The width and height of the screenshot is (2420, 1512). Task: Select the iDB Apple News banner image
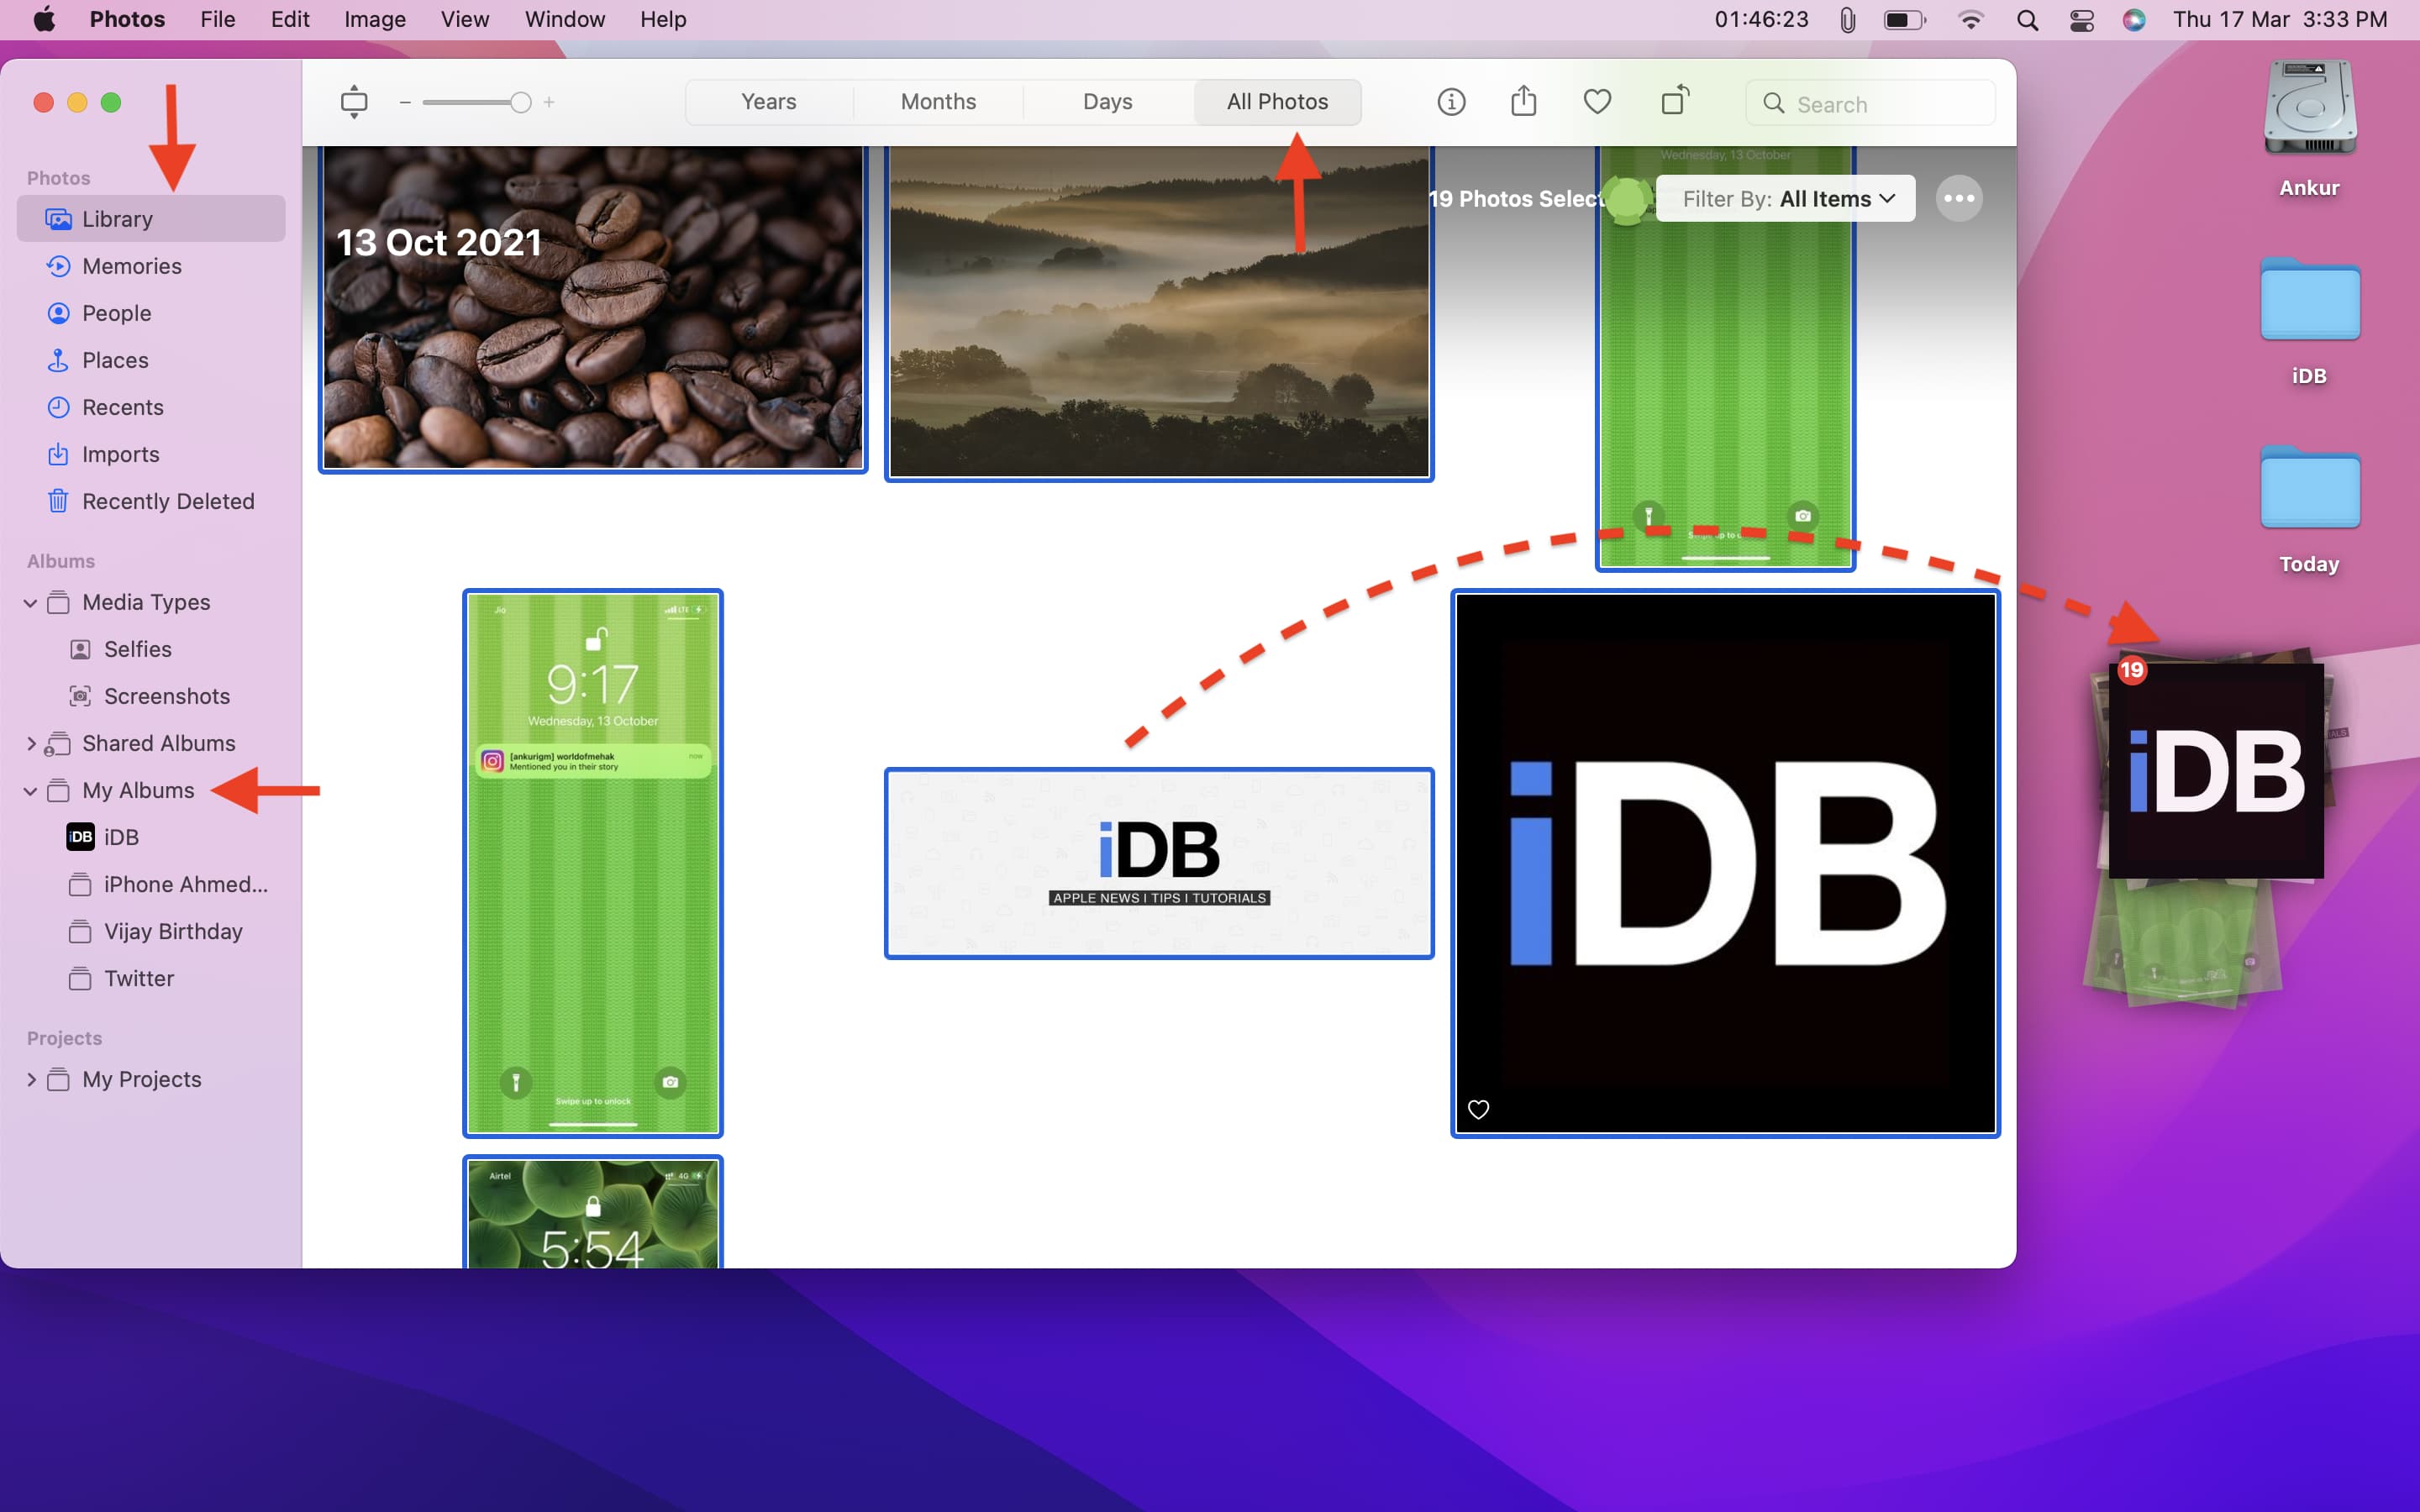click(x=1159, y=863)
